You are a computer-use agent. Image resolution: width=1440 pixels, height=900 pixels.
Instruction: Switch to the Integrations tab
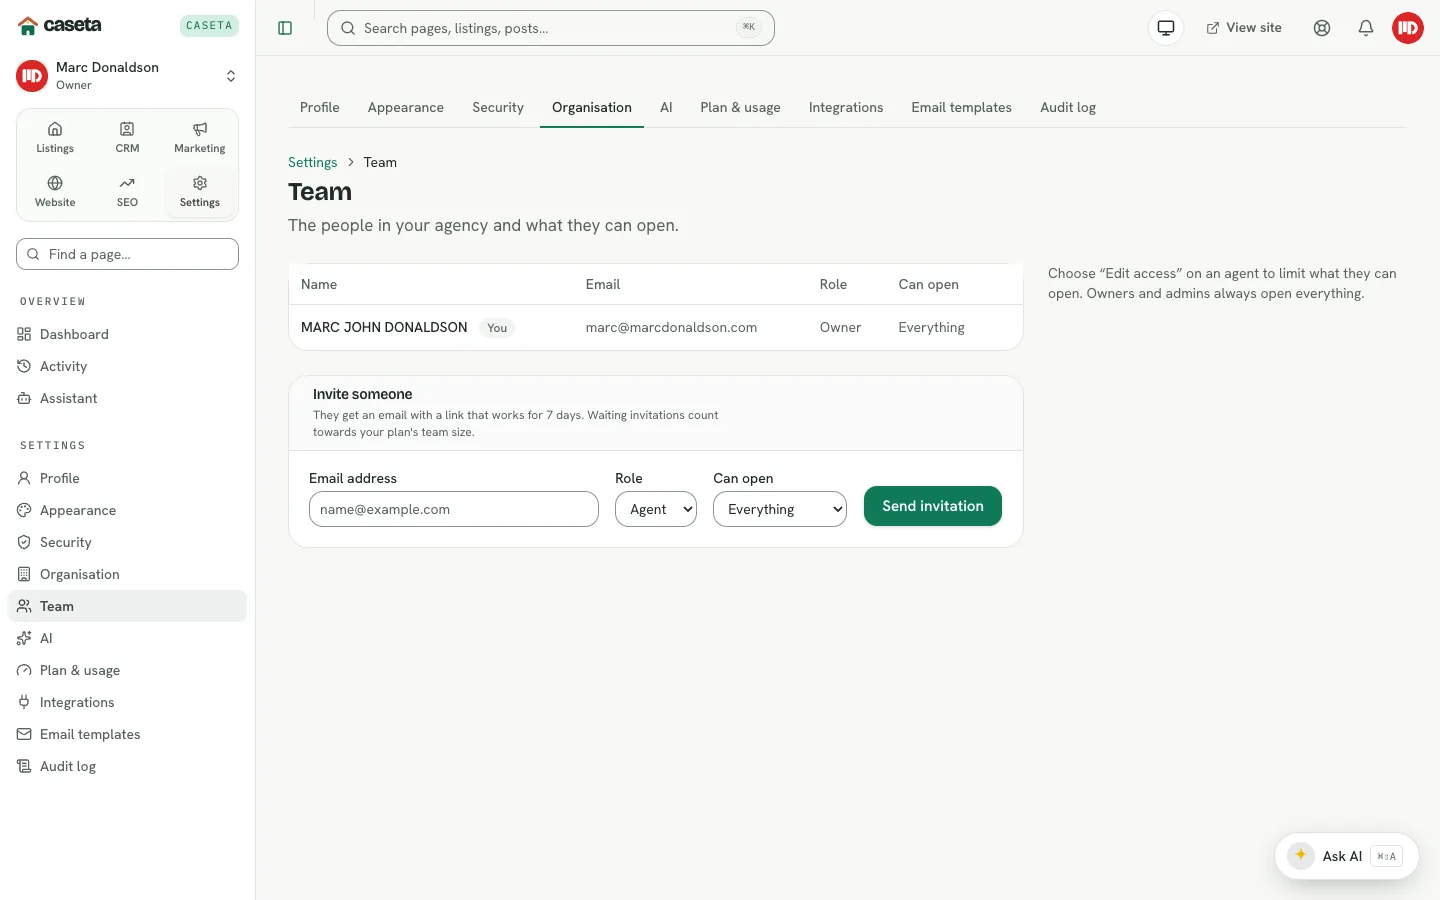[846, 107]
